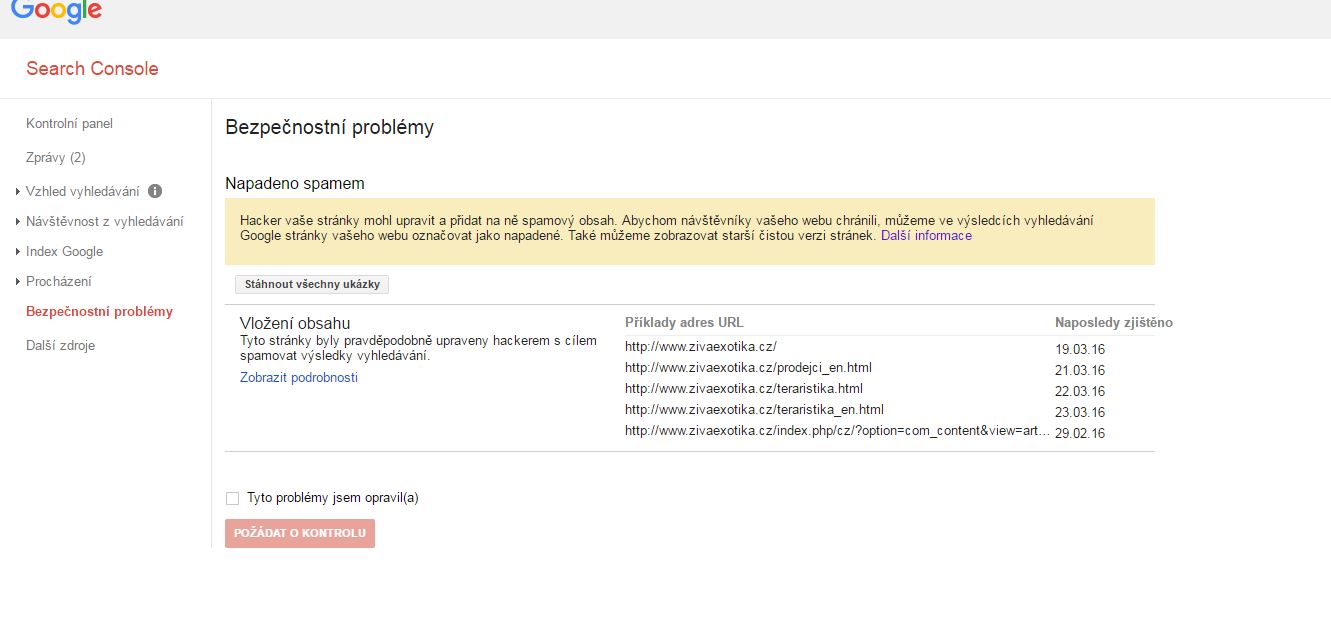Open Další zdroje in the sidebar
This screenshot has width=1331, height=619.
coord(61,346)
